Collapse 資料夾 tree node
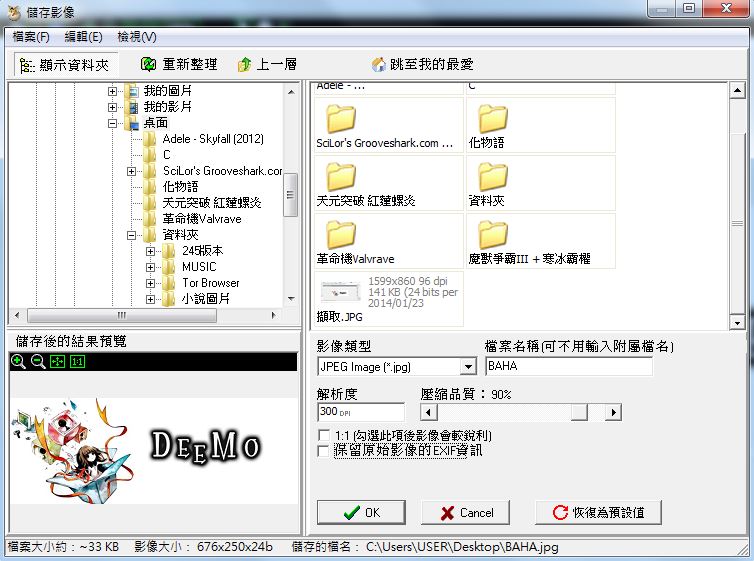Screen dimensions: 754x561 pyautogui.click(x=131, y=235)
